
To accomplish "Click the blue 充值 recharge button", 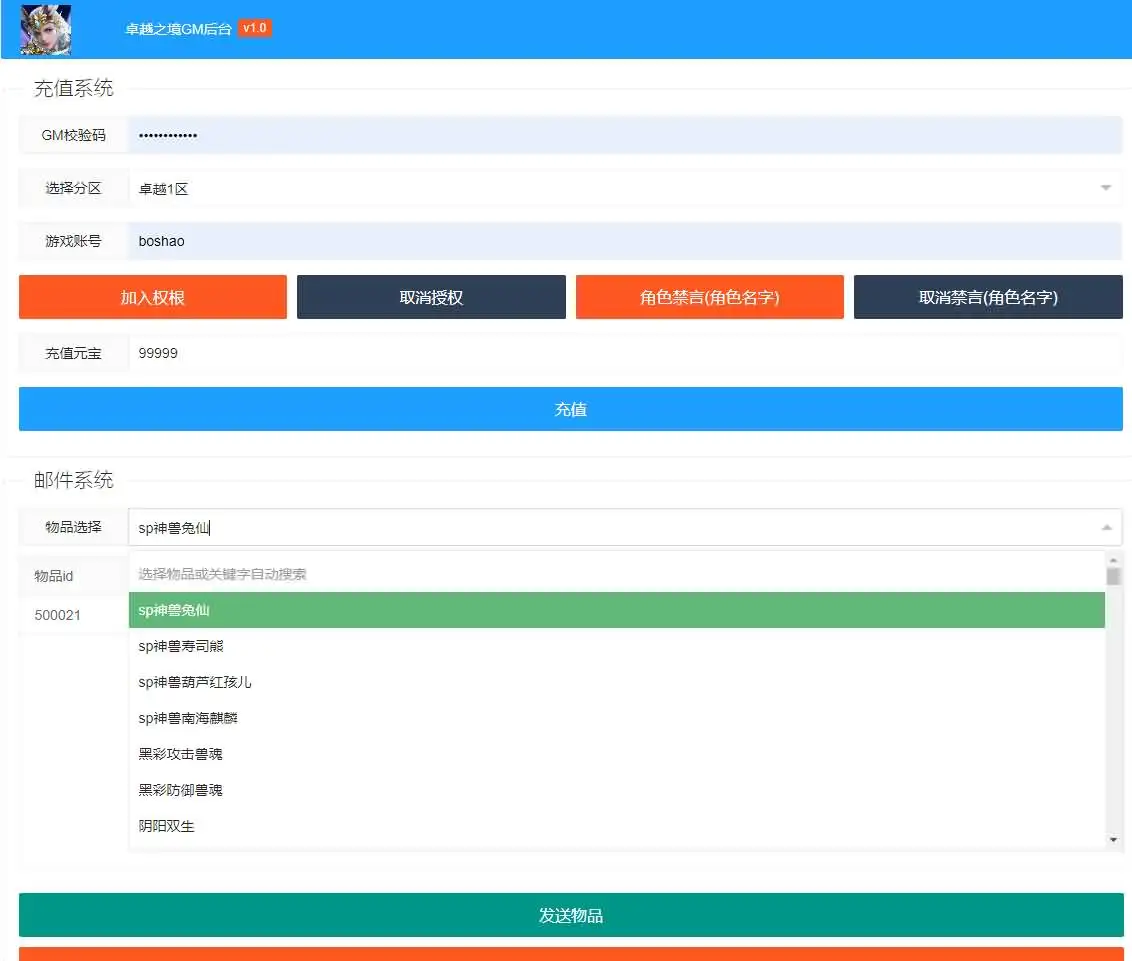I will click(570, 408).
